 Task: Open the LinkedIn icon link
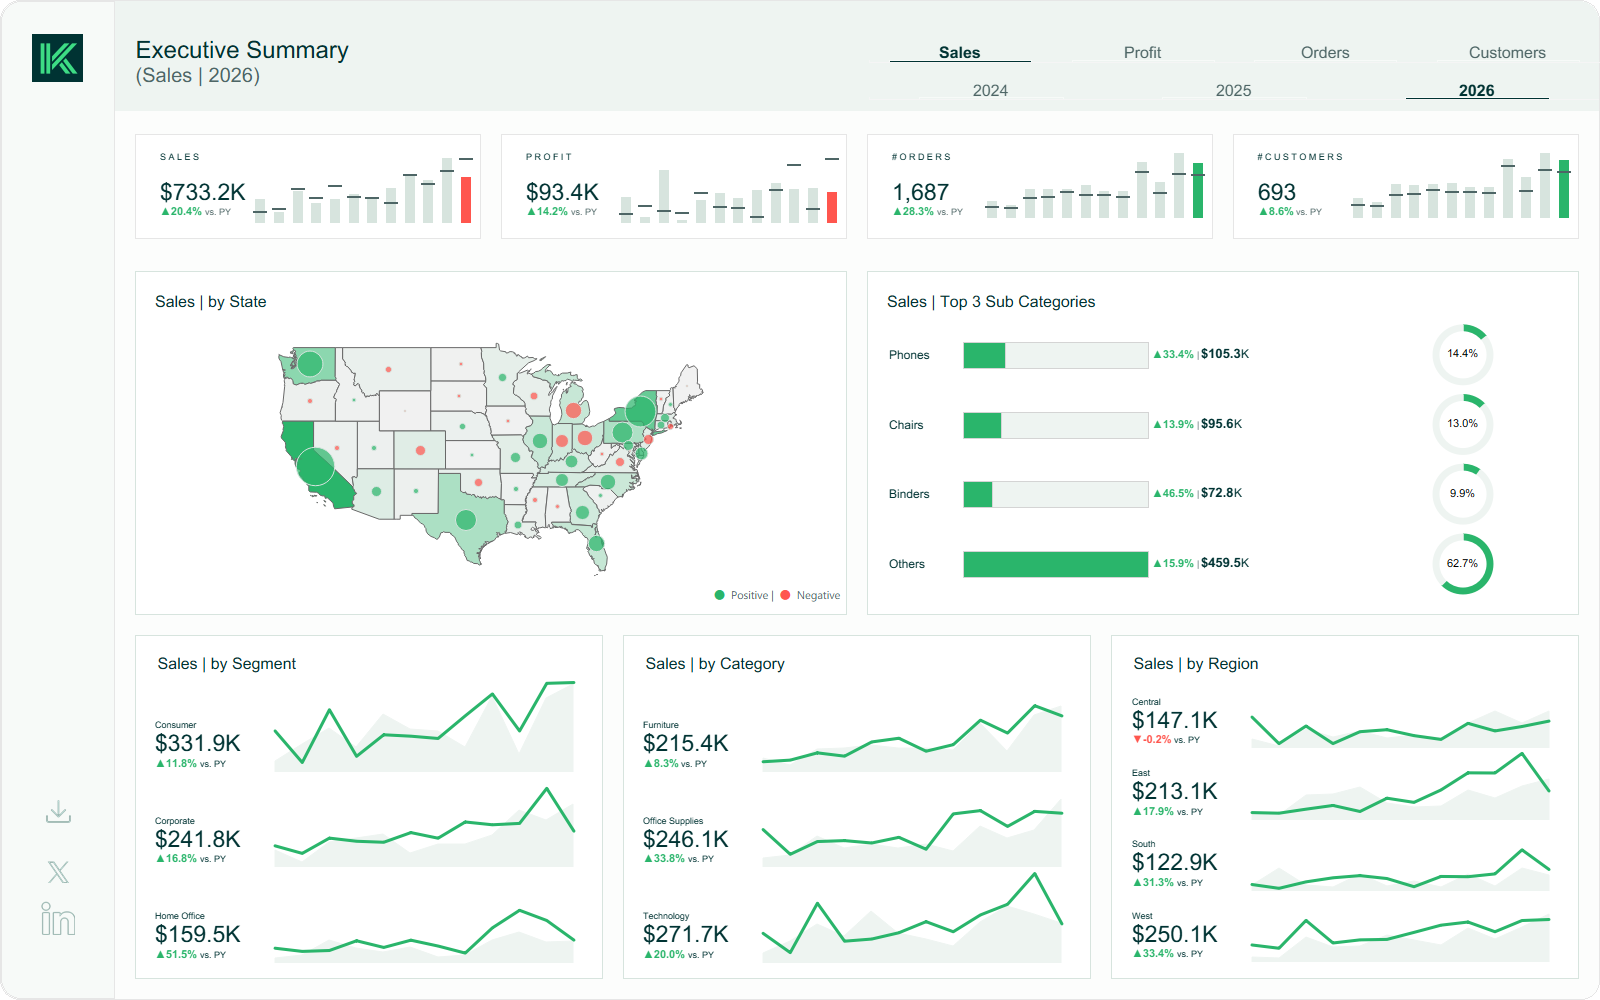pos(58,919)
